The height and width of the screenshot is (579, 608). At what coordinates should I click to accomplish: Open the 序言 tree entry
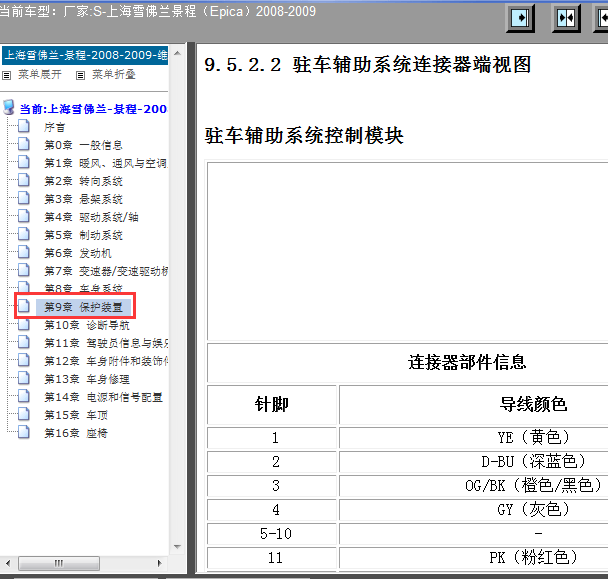tap(54, 127)
